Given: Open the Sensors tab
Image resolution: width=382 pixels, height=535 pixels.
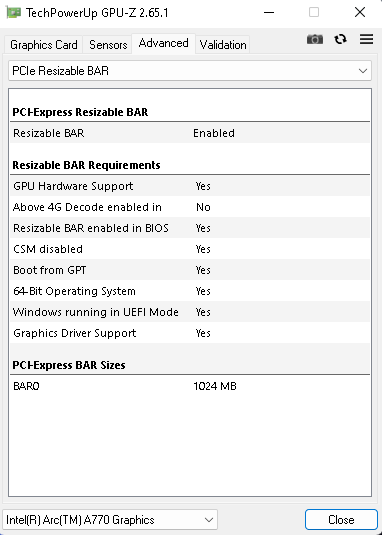Looking at the screenshot, I should [108, 45].
